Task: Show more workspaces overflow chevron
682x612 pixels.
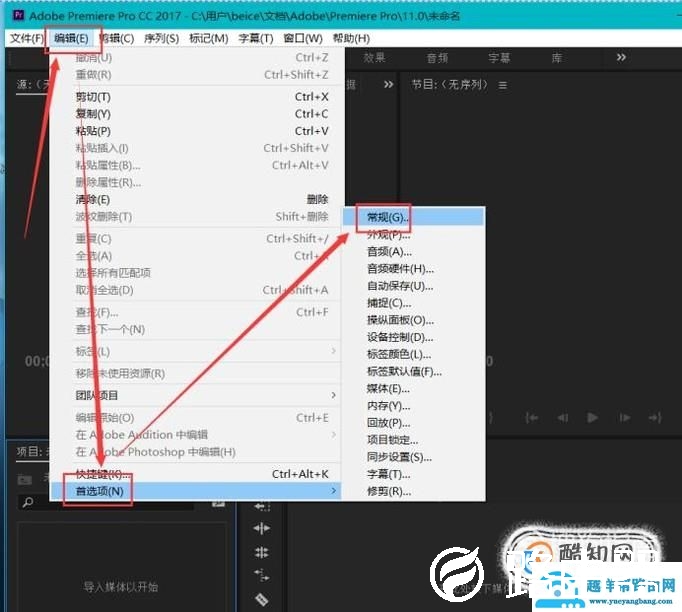Action: point(622,57)
